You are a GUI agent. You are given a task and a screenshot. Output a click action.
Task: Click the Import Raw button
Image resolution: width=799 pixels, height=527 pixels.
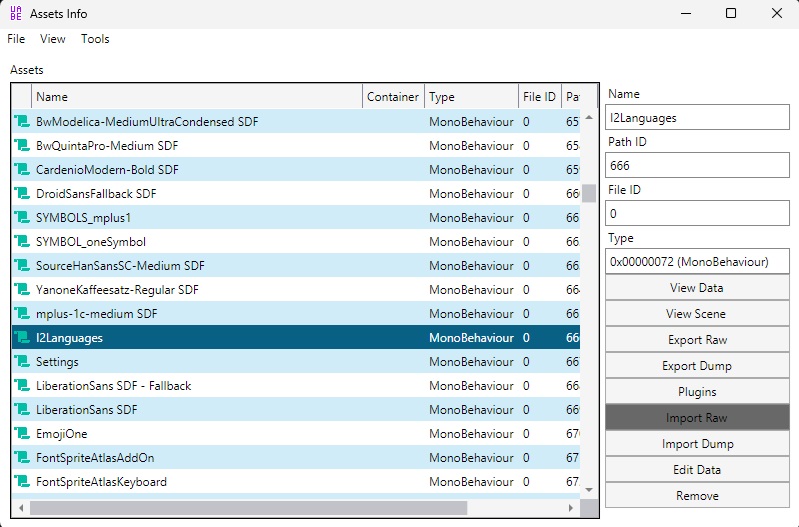[697, 417]
